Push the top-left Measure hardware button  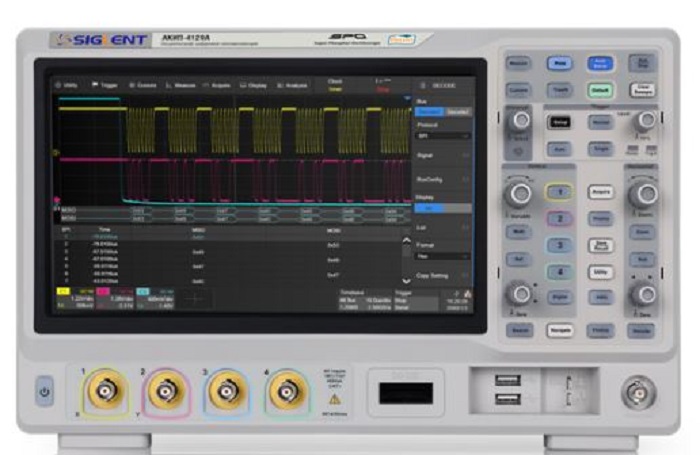click(518, 63)
